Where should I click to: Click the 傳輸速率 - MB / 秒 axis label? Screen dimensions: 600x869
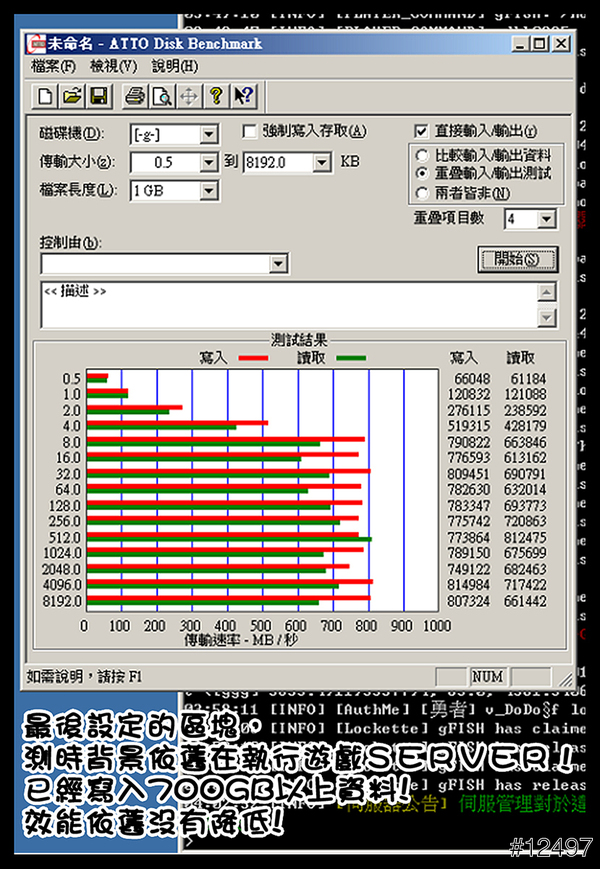coord(242,640)
